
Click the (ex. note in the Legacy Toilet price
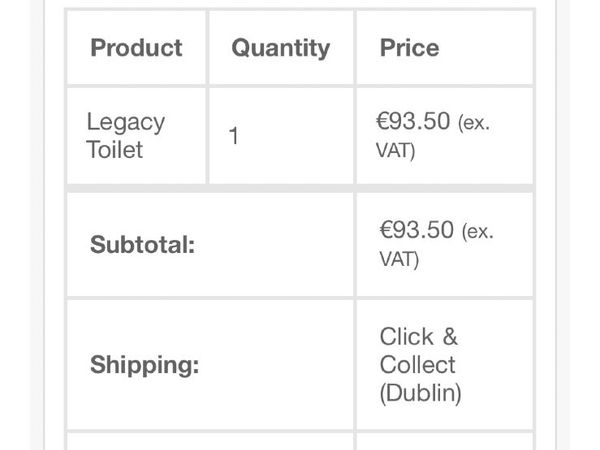coord(476,124)
